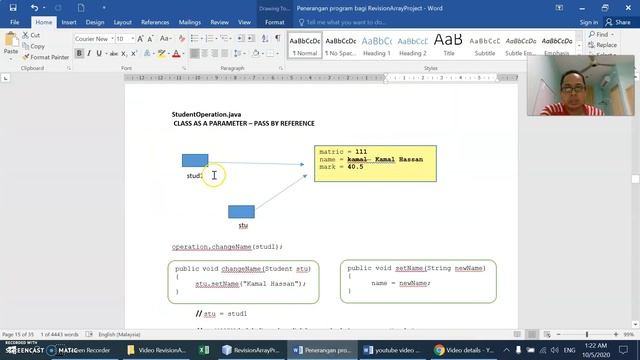Select the yellow matric text box
Image resolution: width=640 pixels, height=360 pixels.
[x=375, y=163]
